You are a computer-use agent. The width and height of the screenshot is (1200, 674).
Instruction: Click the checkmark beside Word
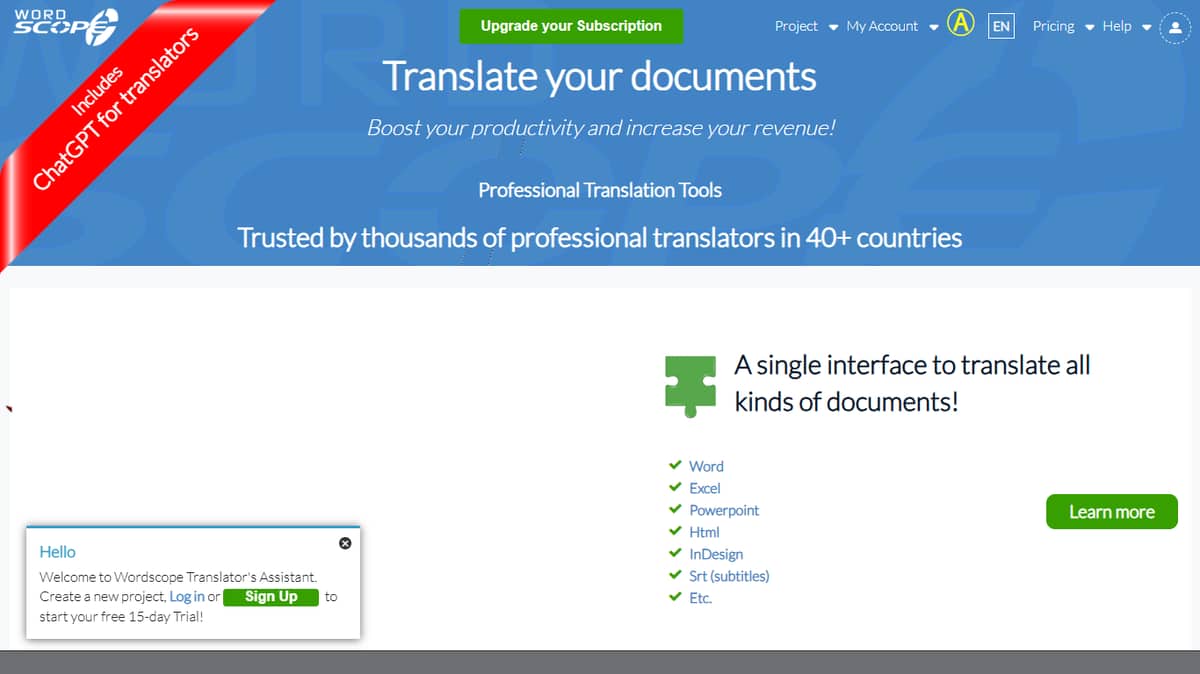pyautogui.click(x=675, y=465)
